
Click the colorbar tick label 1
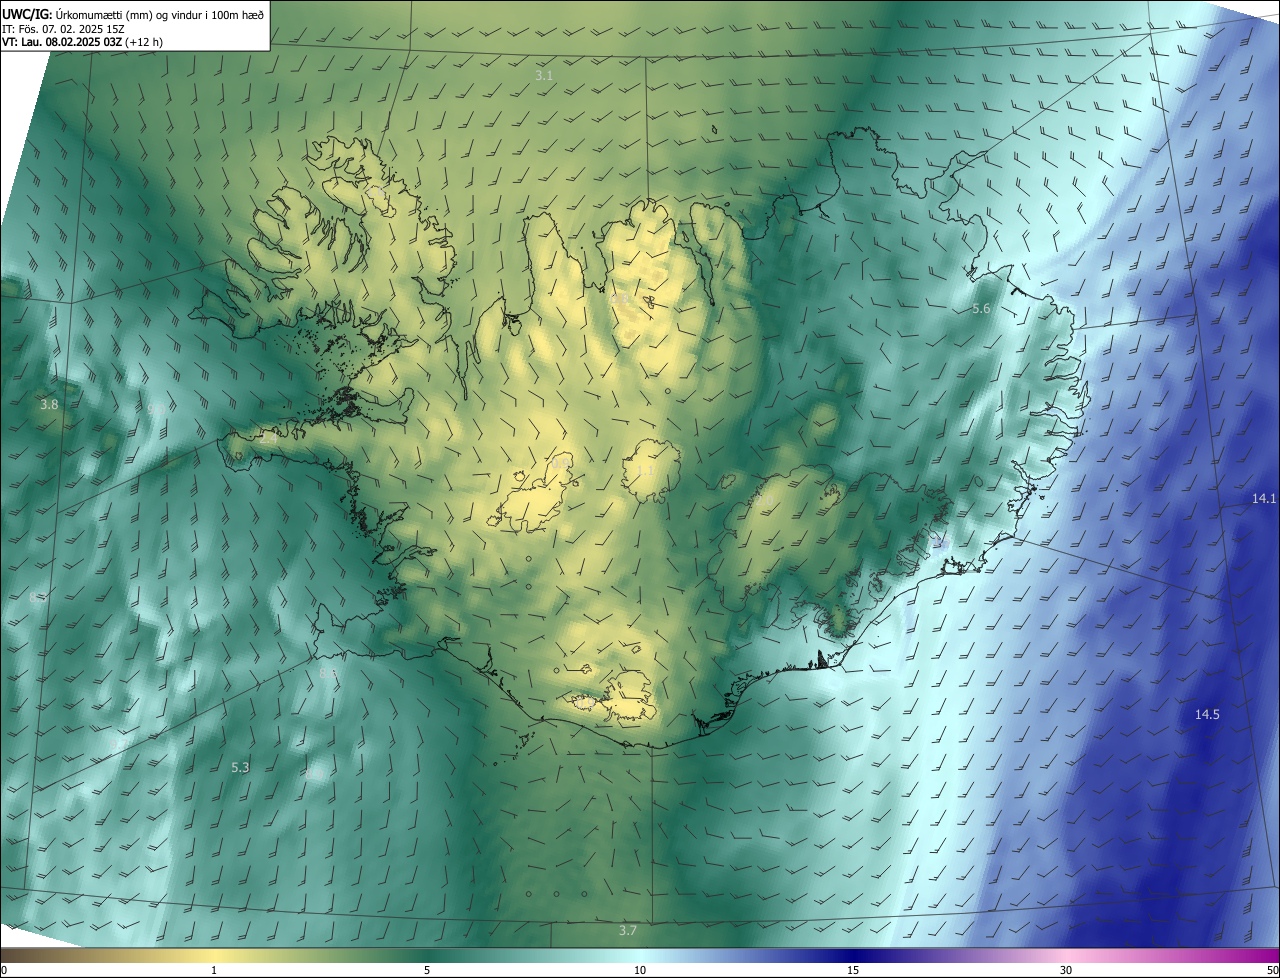[x=214, y=970]
